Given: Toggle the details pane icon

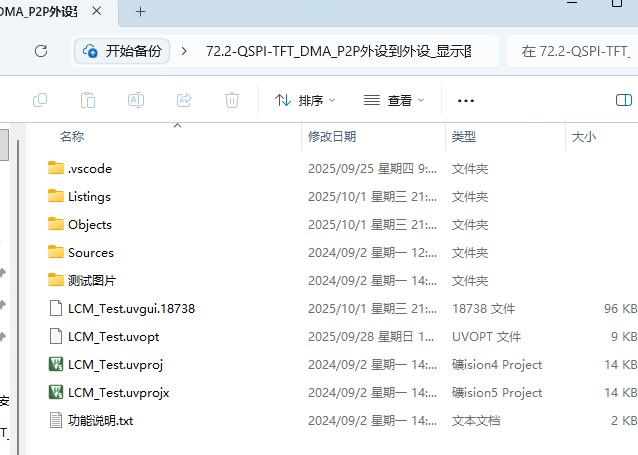Looking at the screenshot, I should pyautogui.click(x=624, y=100).
